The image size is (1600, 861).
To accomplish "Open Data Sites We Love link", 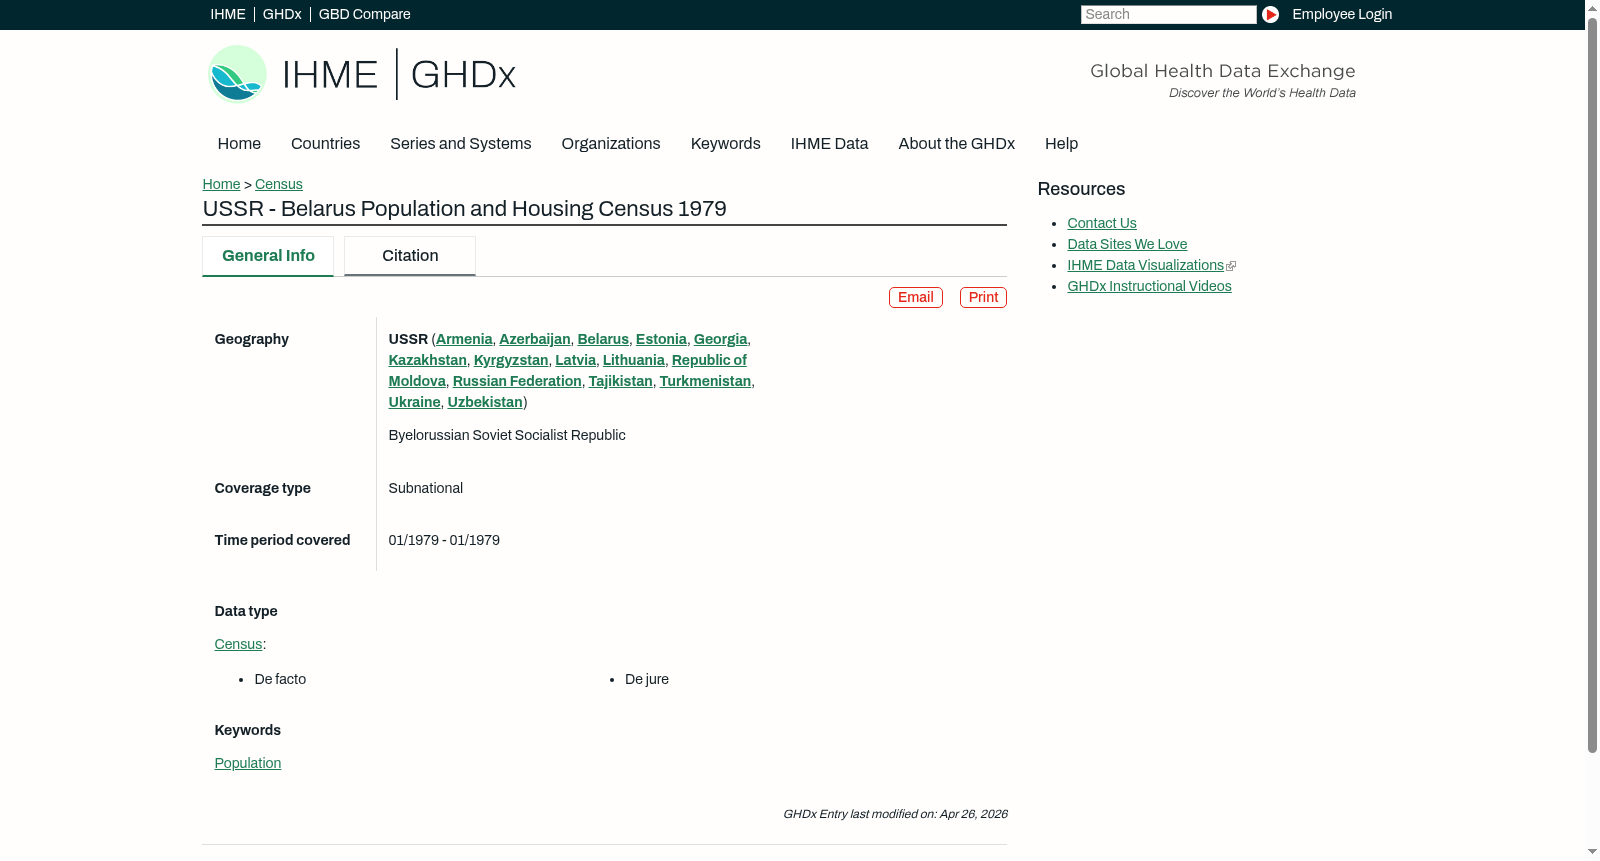I will click(x=1127, y=244).
